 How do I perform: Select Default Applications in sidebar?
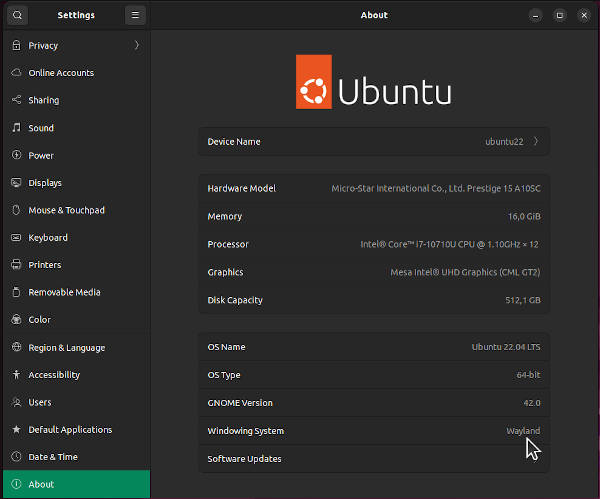pyautogui.click(x=77, y=430)
